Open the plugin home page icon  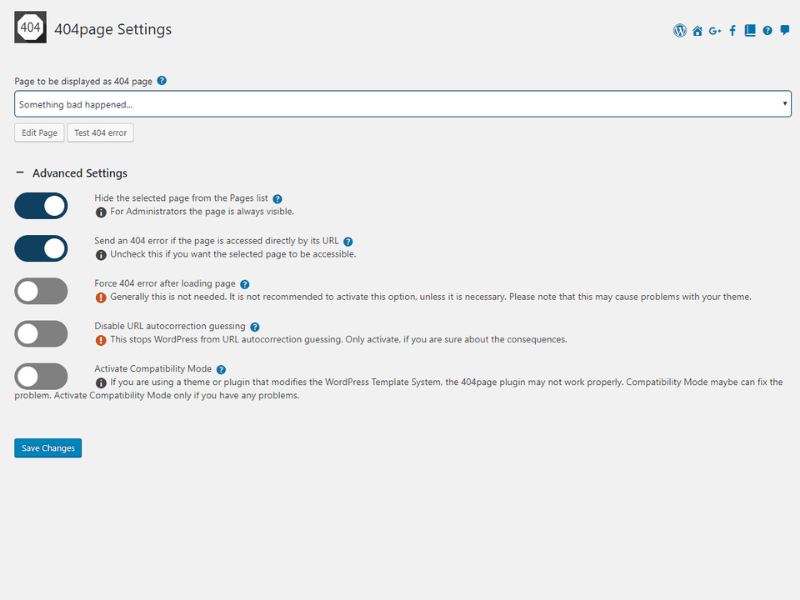click(698, 31)
